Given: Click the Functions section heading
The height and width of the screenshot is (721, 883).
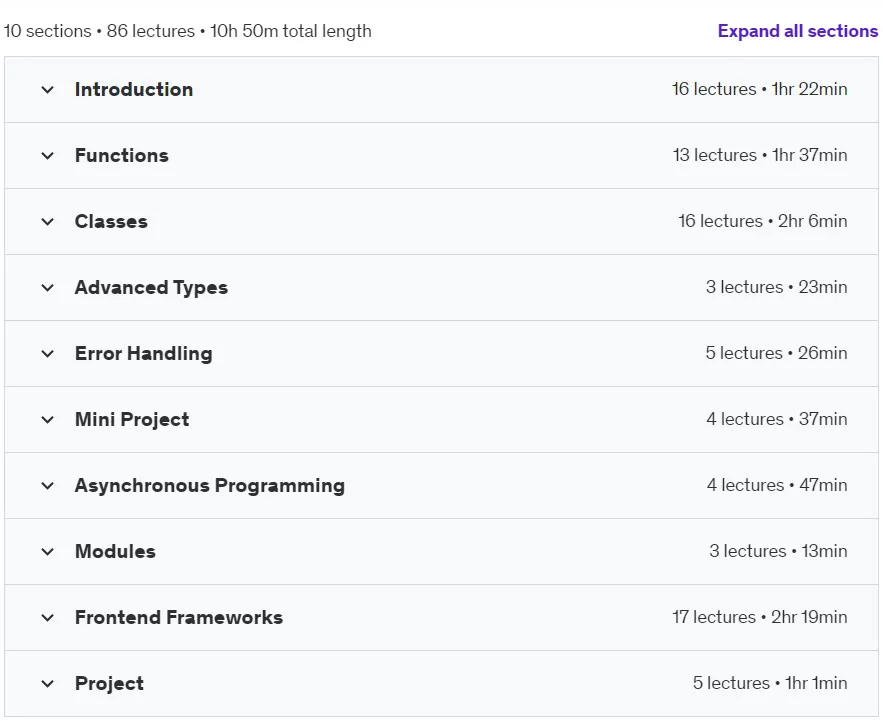Looking at the screenshot, I should click(122, 155).
